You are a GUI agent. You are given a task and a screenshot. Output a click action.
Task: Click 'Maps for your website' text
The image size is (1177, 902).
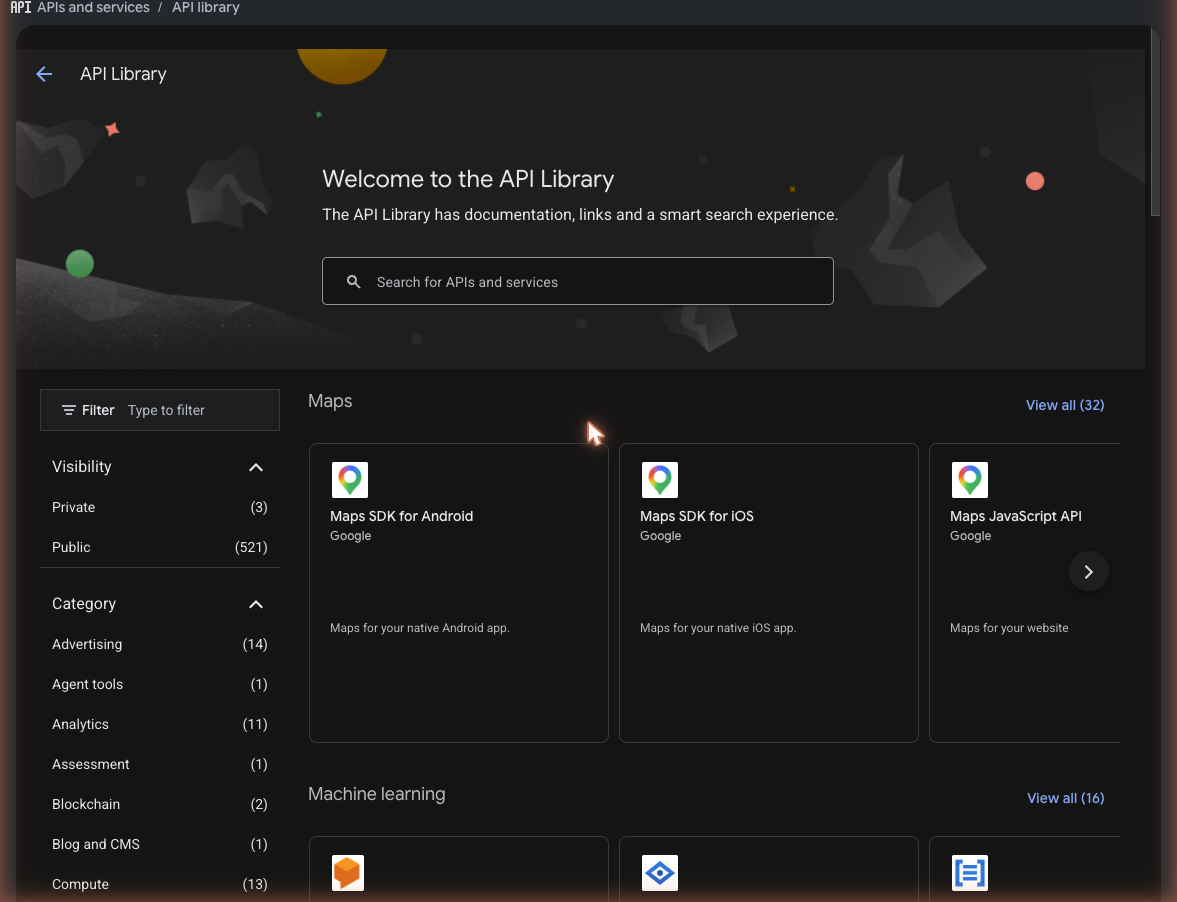pos(1009,628)
